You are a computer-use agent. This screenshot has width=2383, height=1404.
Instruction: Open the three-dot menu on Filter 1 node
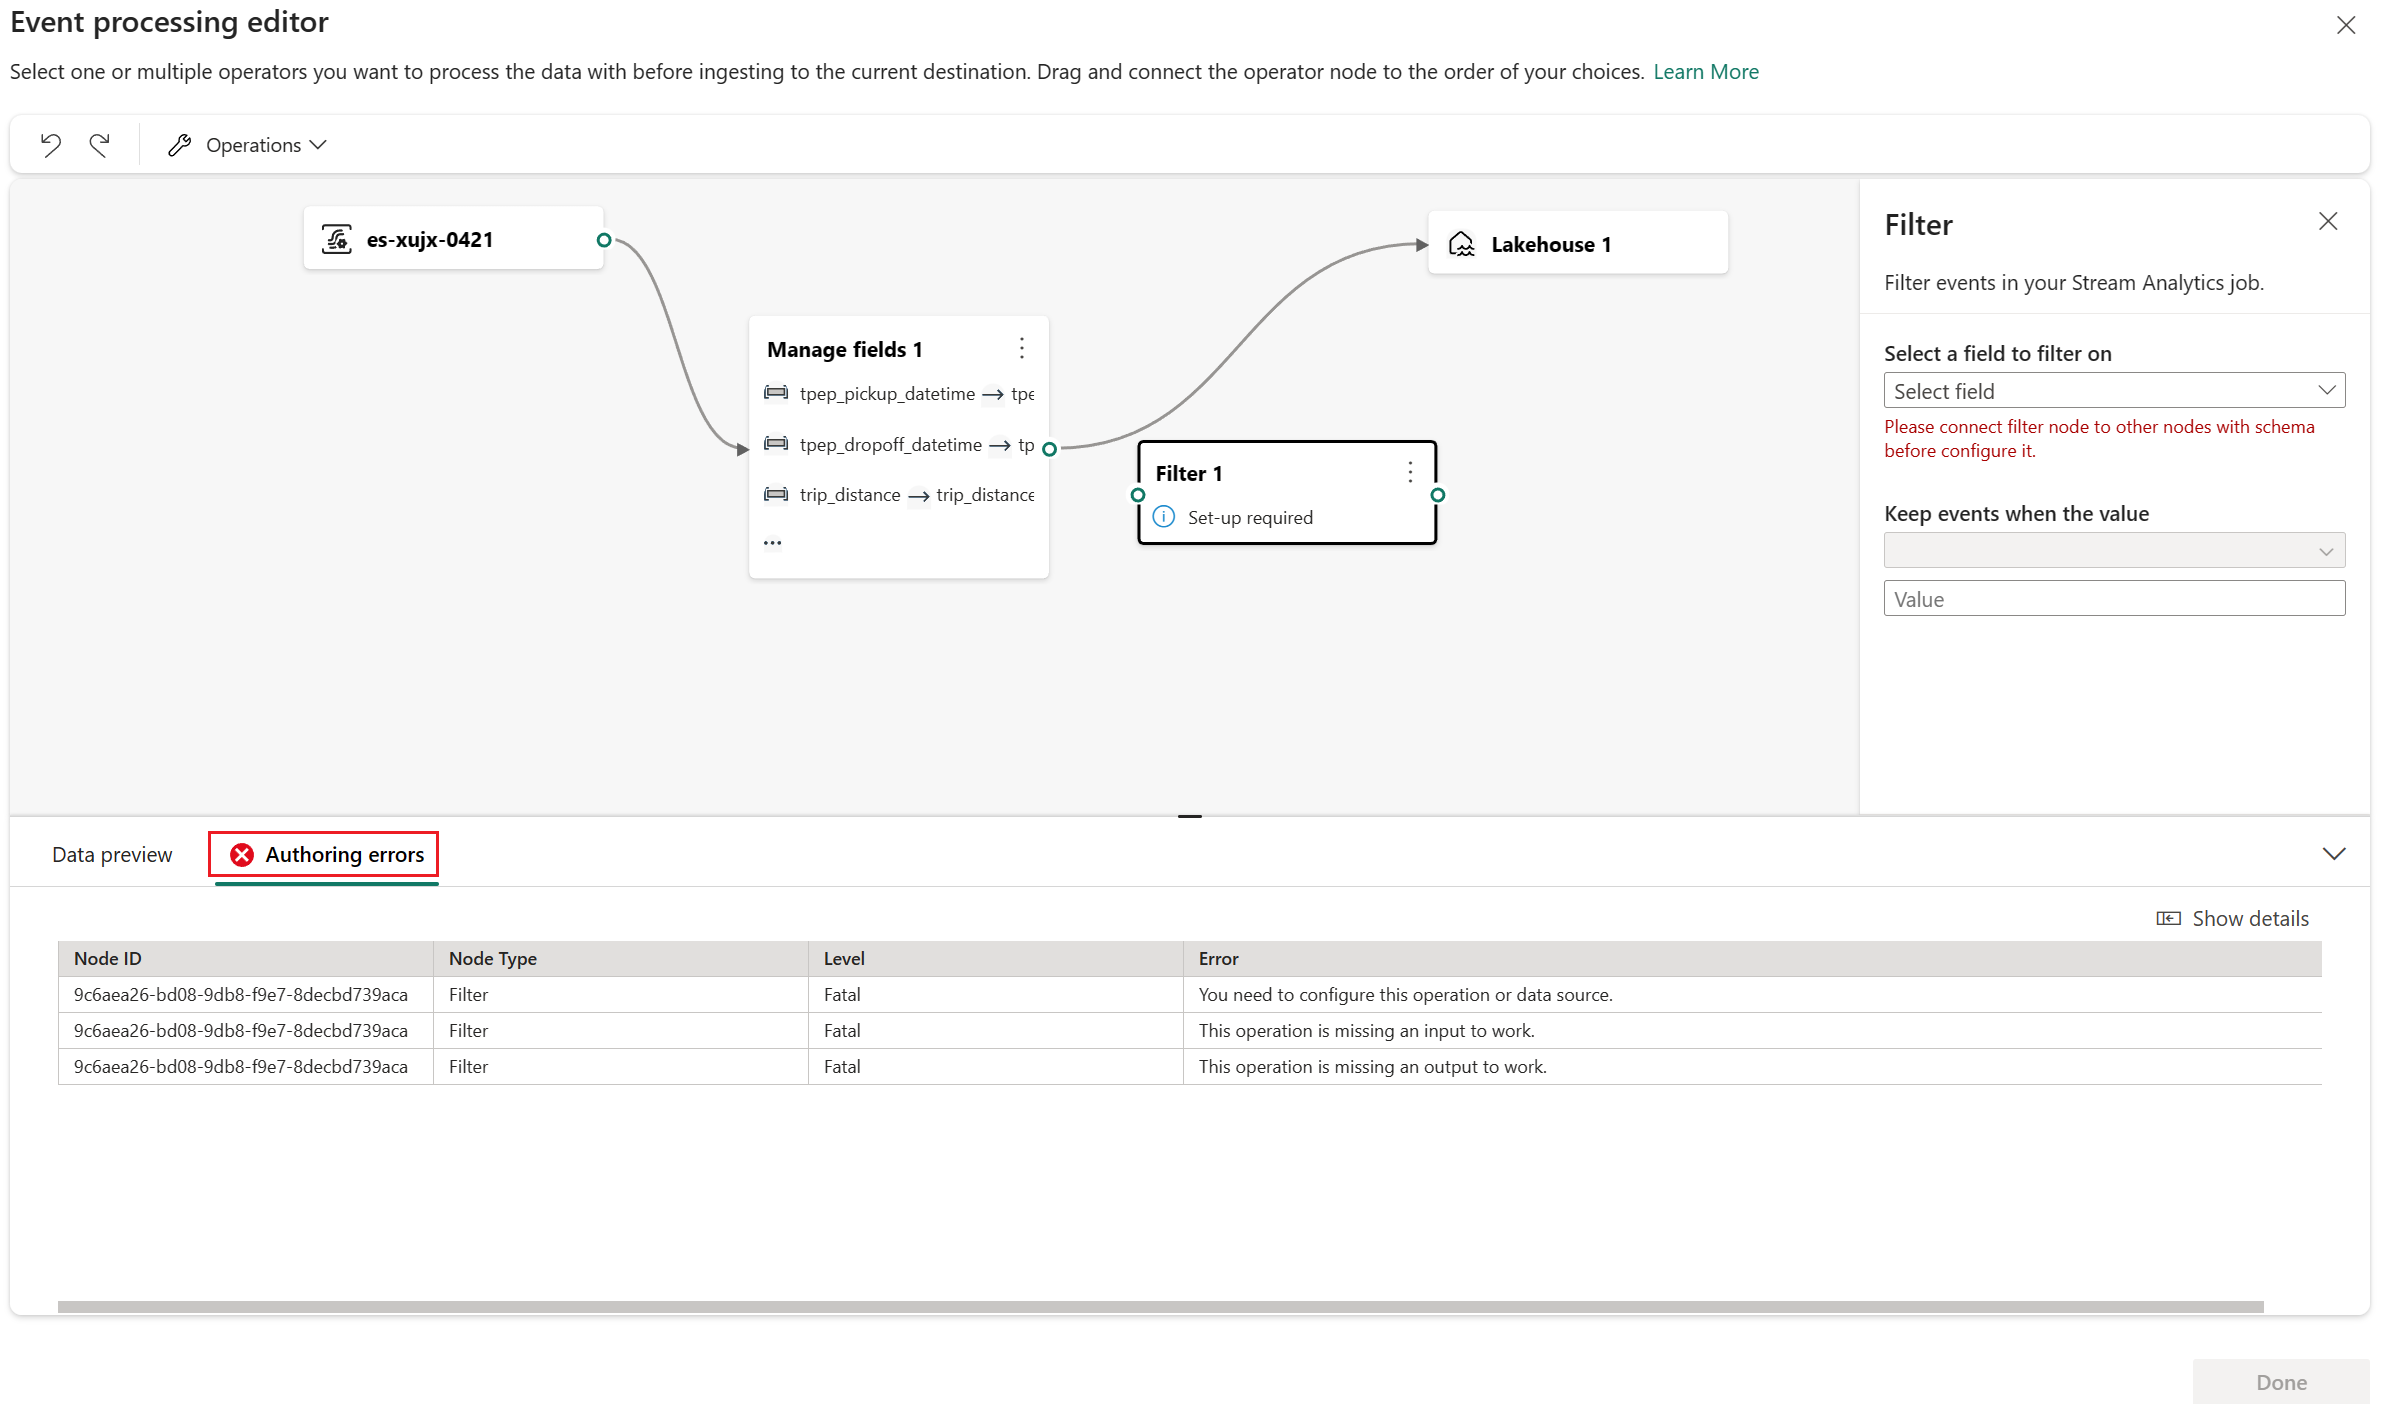(x=1409, y=471)
